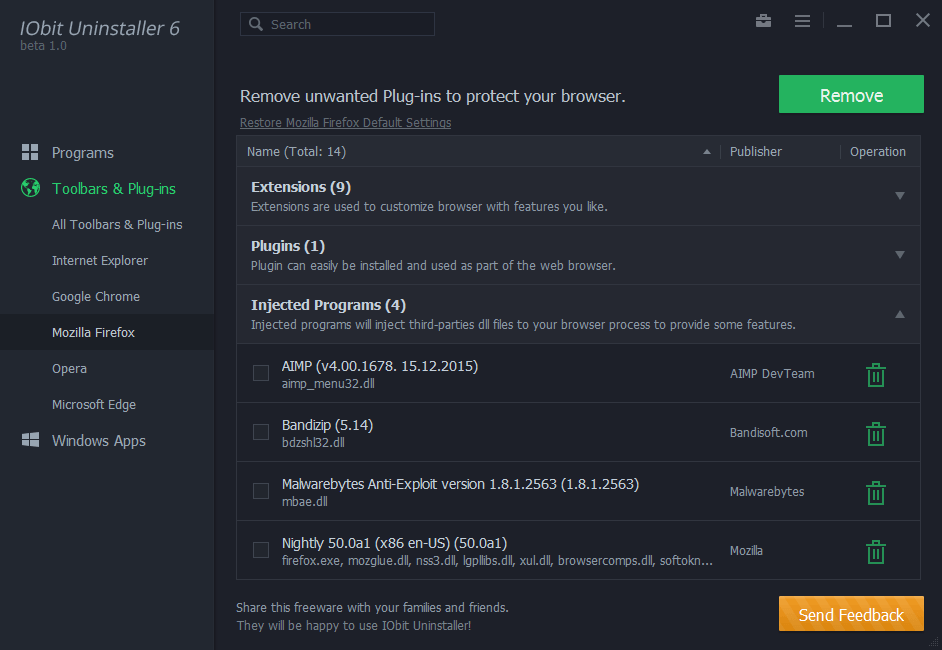Click the mbae.dll file name
942x650 pixels.
305,502
